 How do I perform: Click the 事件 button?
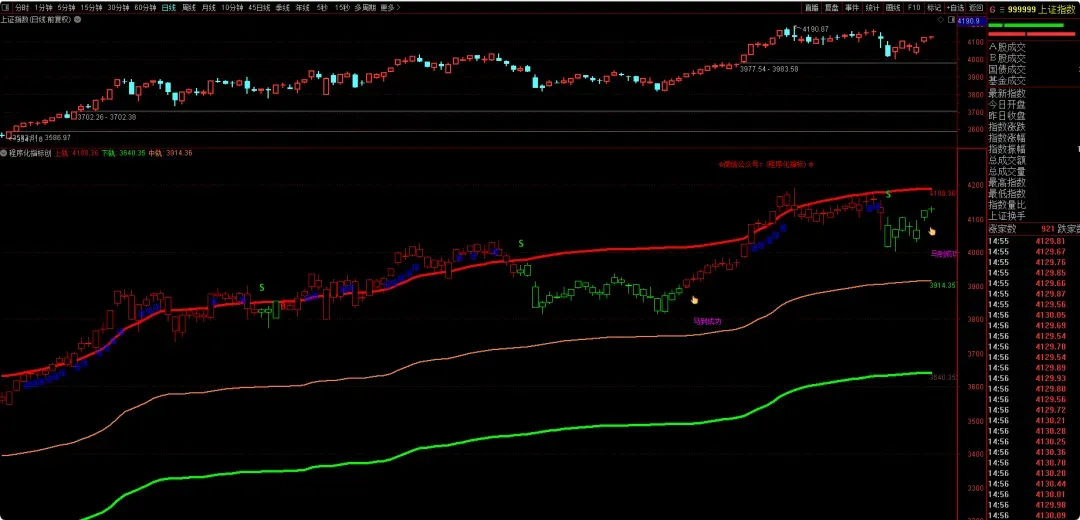(x=852, y=8)
